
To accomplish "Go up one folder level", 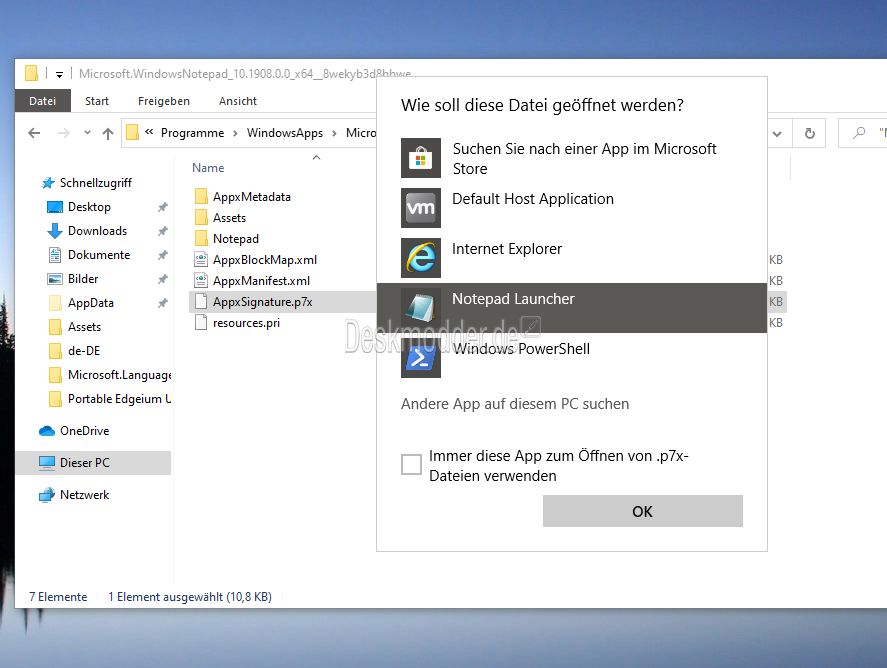I will pos(107,133).
